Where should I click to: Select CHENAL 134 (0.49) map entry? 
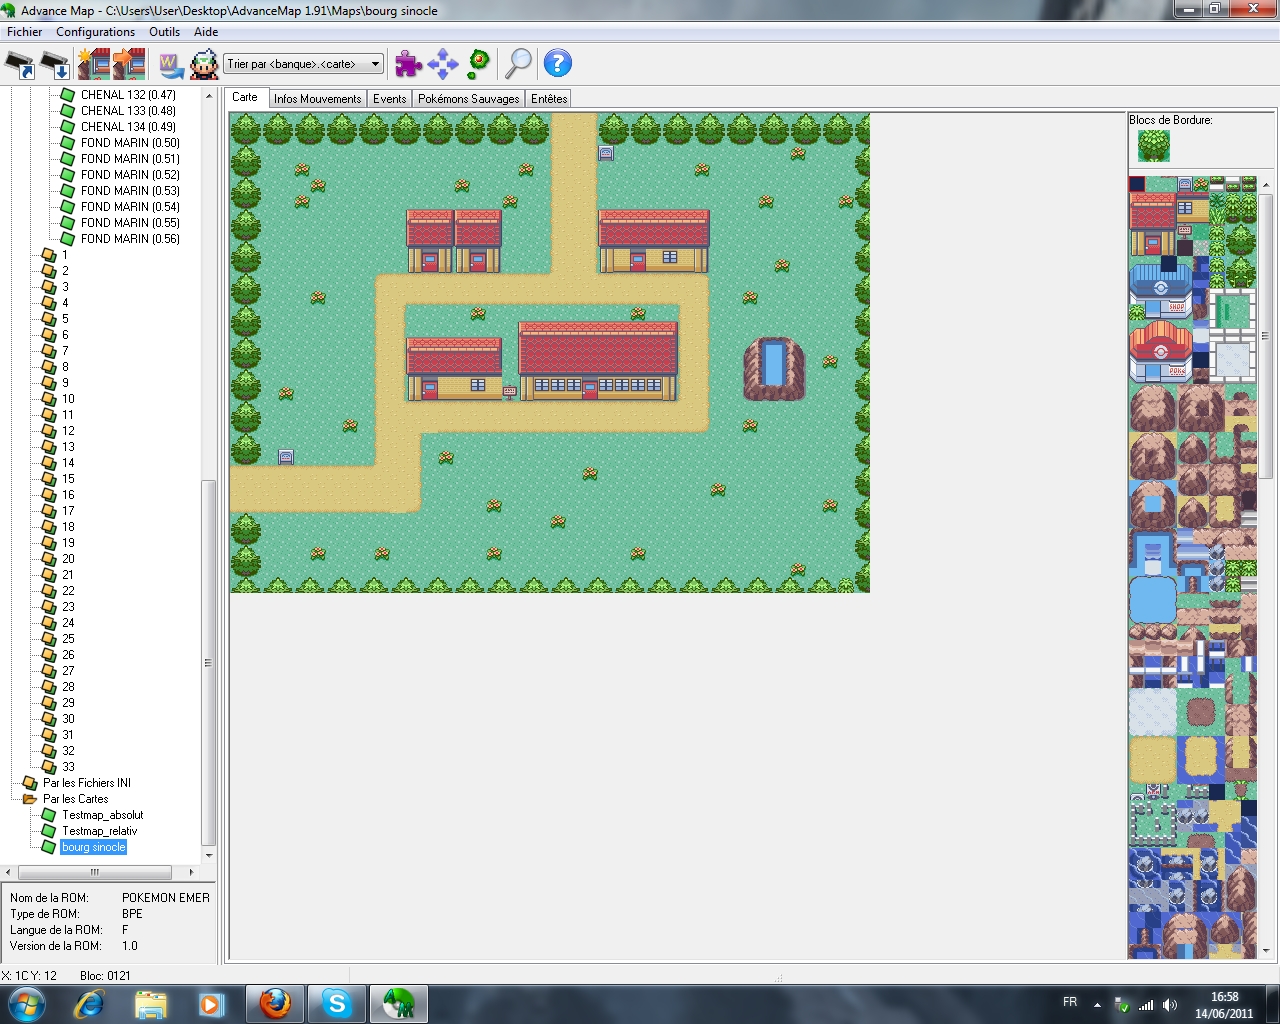click(x=128, y=127)
